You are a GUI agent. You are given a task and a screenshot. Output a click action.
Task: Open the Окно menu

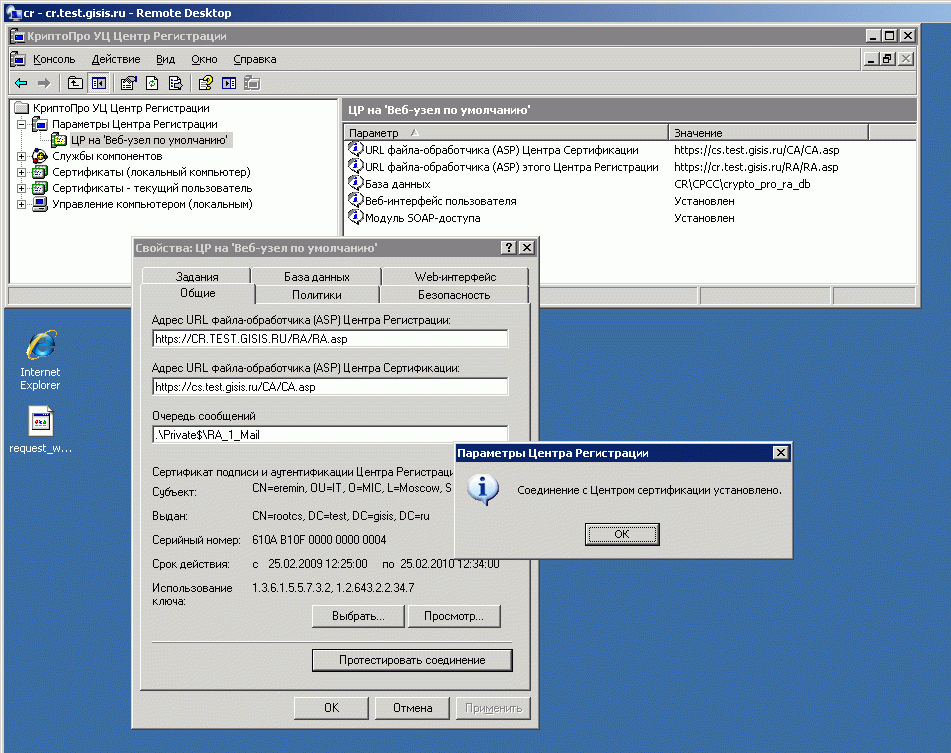click(x=204, y=59)
